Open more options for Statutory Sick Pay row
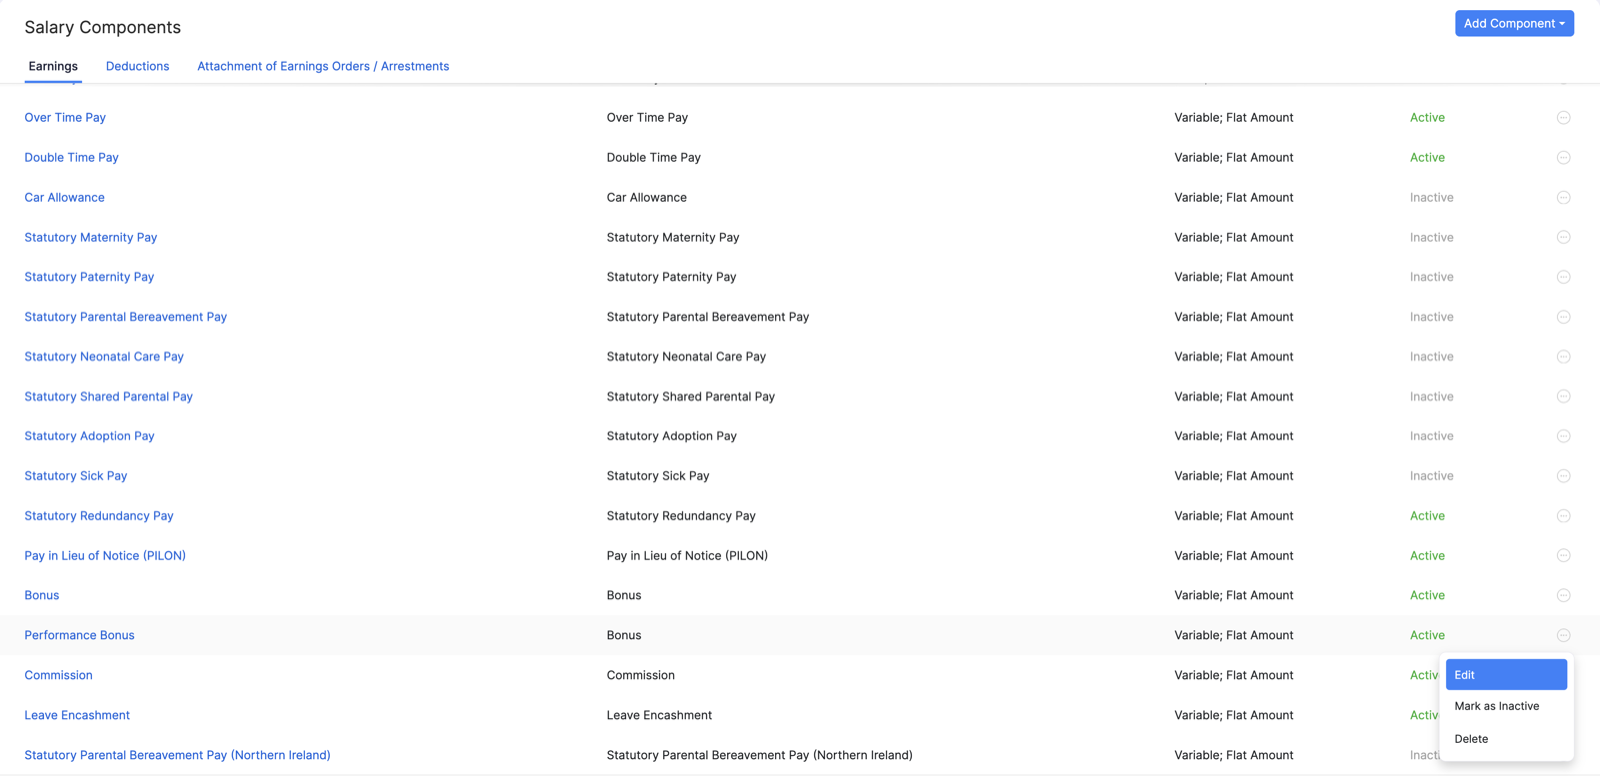Viewport: 1600px width, 776px height. 1563,476
